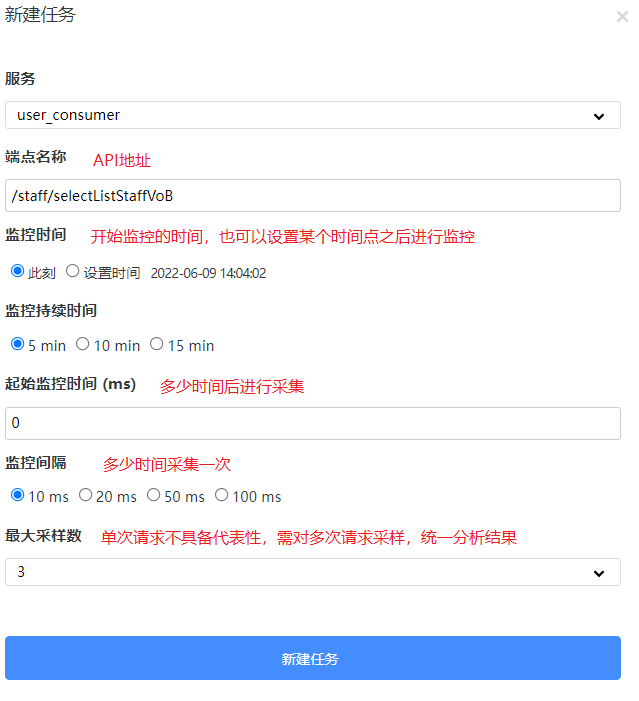
Task: Click the 监控间隔 label
Action: (36, 463)
